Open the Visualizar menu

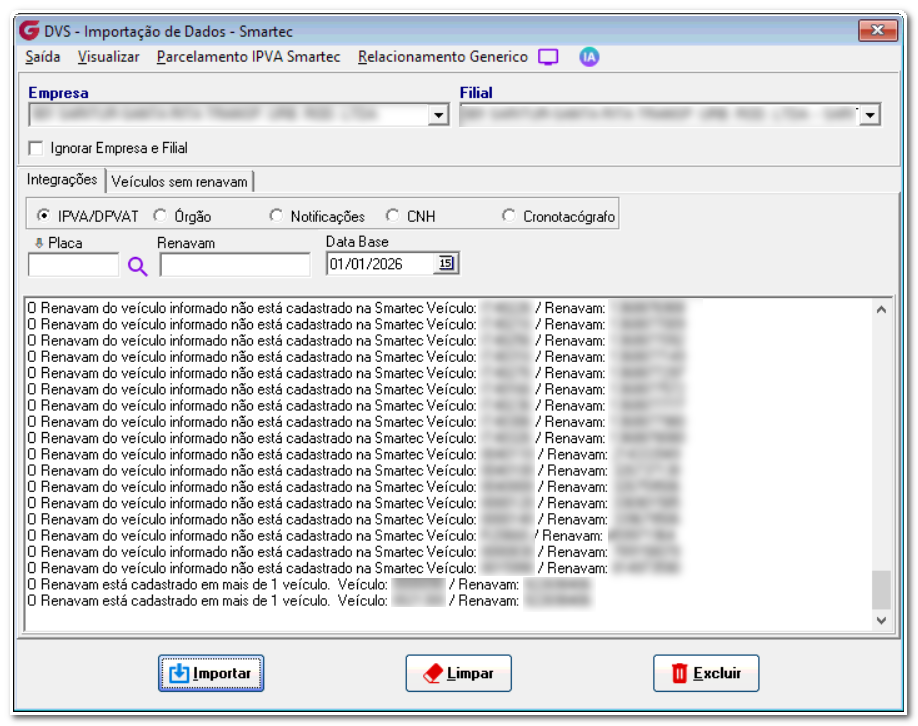tap(108, 57)
